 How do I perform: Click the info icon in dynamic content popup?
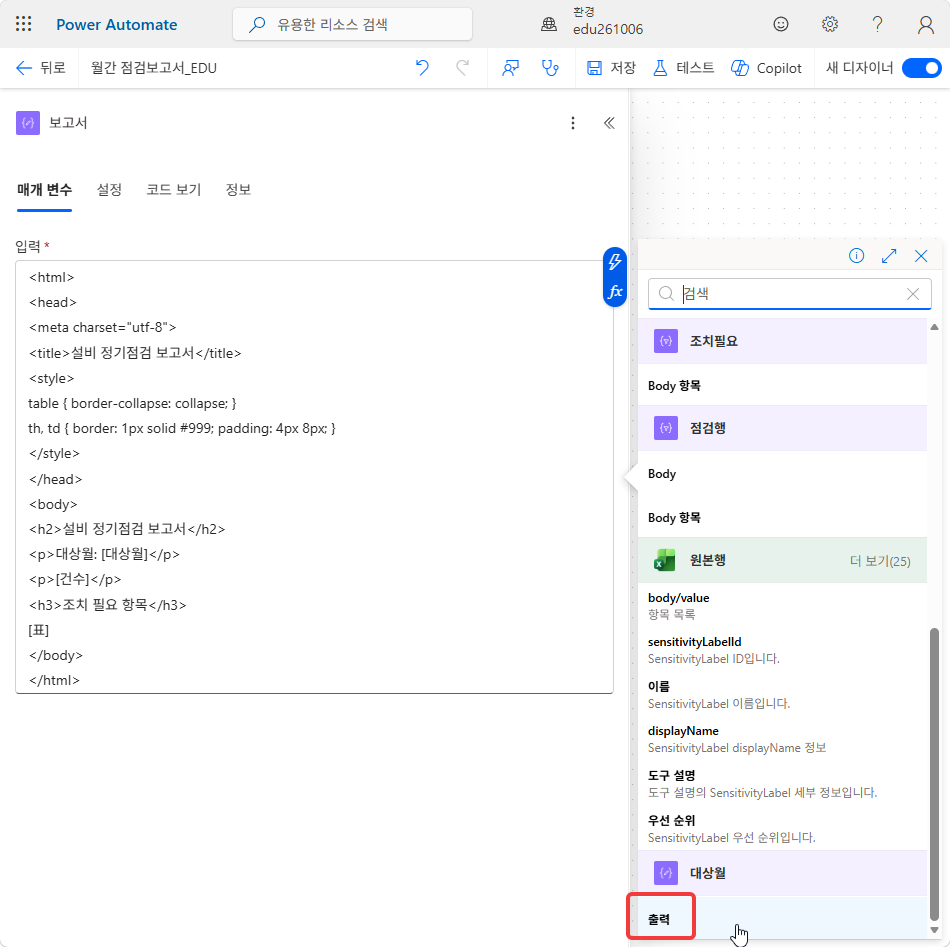point(856,256)
